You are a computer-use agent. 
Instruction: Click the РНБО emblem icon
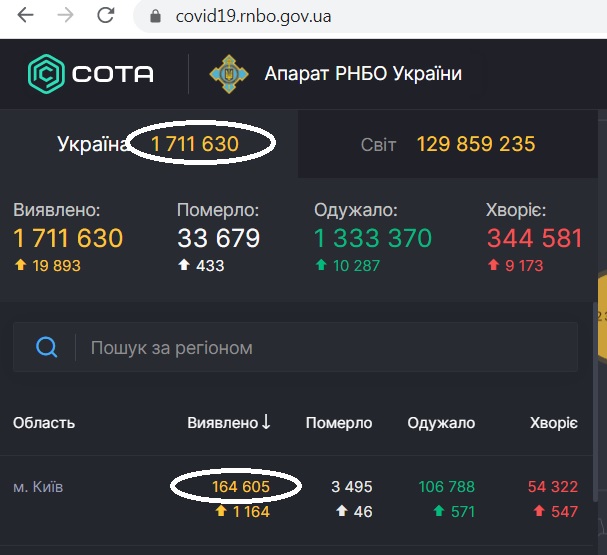229,74
